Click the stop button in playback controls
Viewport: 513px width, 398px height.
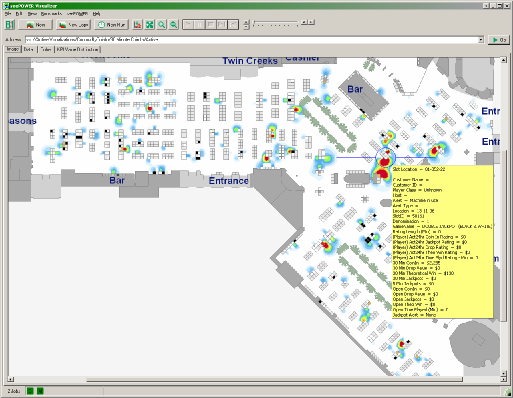(x=211, y=25)
